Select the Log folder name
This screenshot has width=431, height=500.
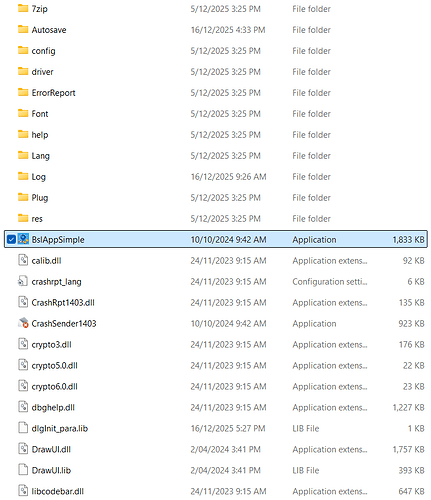coord(38,177)
